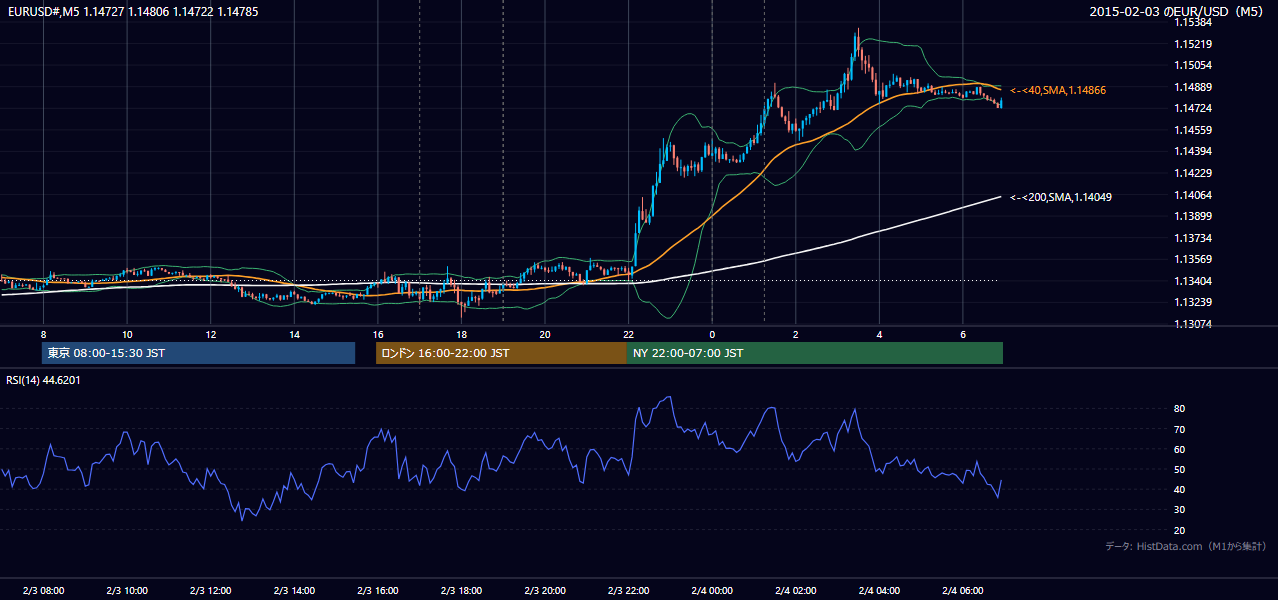Image resolution: width=1278 pixels, height=600 pixels.
Task: Click the HistData.com data source credit
Action: pos(1185,546)
